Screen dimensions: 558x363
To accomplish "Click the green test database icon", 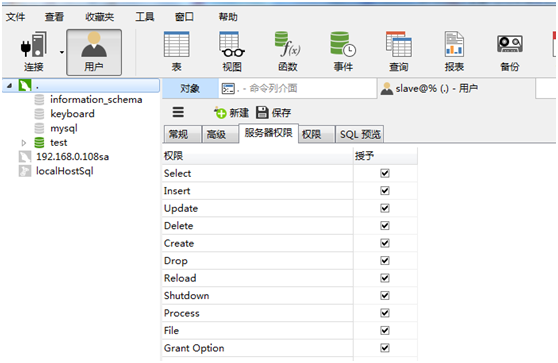I will [39, 143].
